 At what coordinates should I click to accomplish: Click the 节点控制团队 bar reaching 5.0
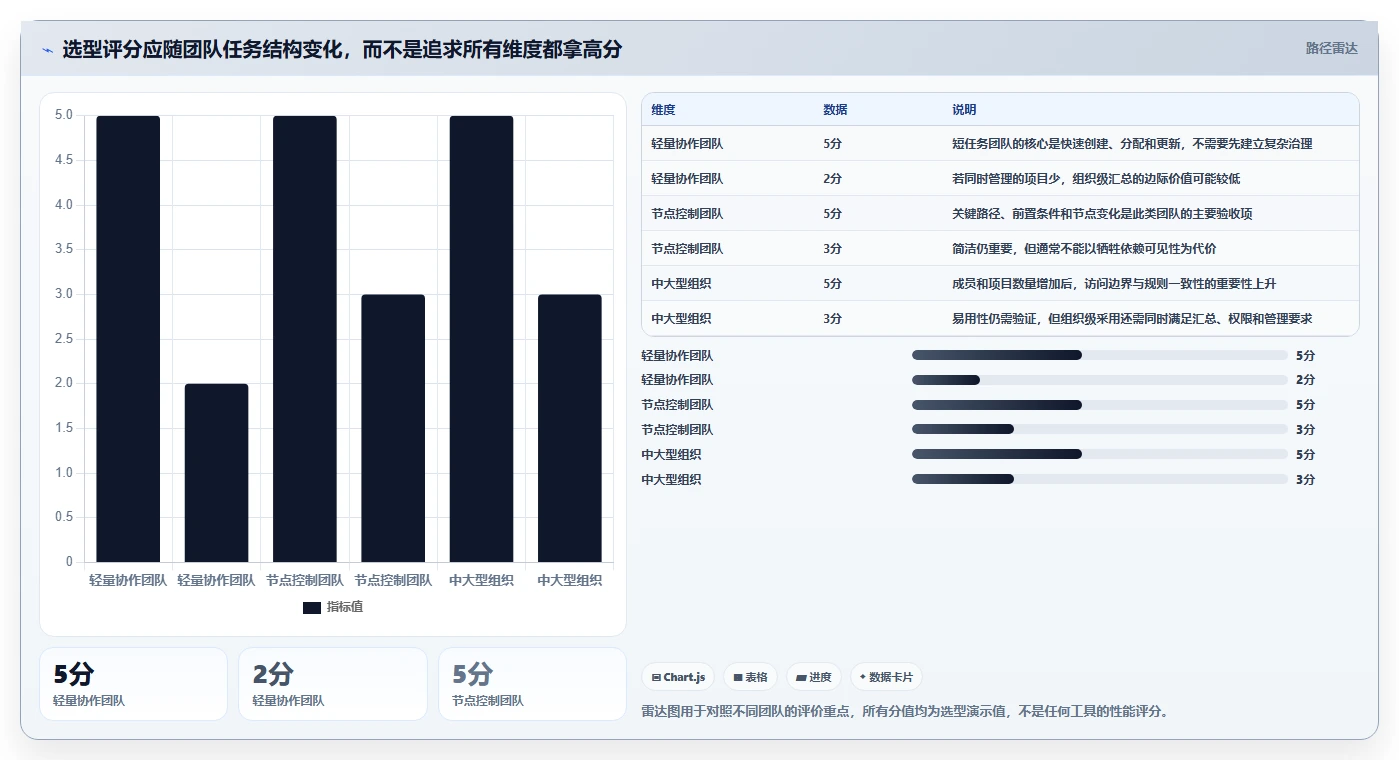(x=305, y=339)
